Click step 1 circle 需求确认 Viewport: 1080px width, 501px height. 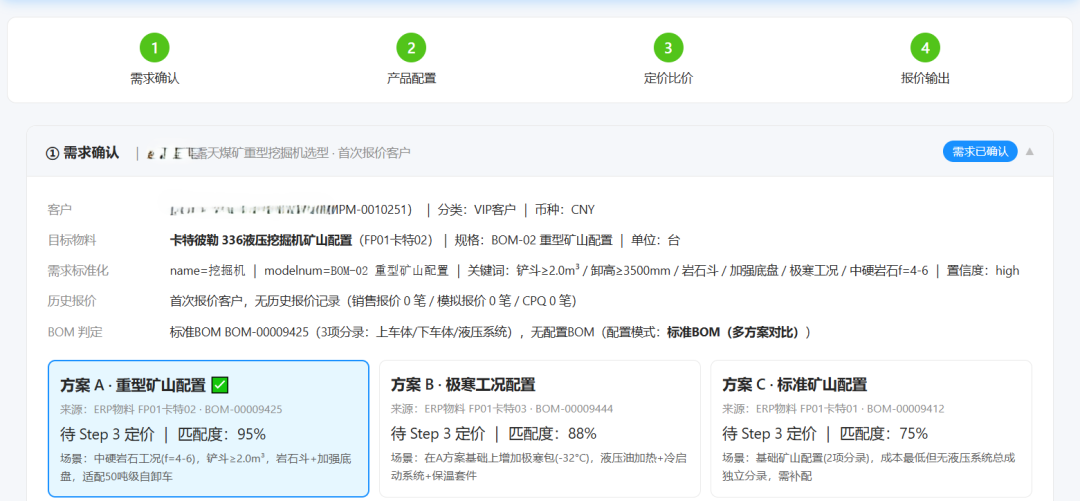pyautogui.click(x=154, y=48)
